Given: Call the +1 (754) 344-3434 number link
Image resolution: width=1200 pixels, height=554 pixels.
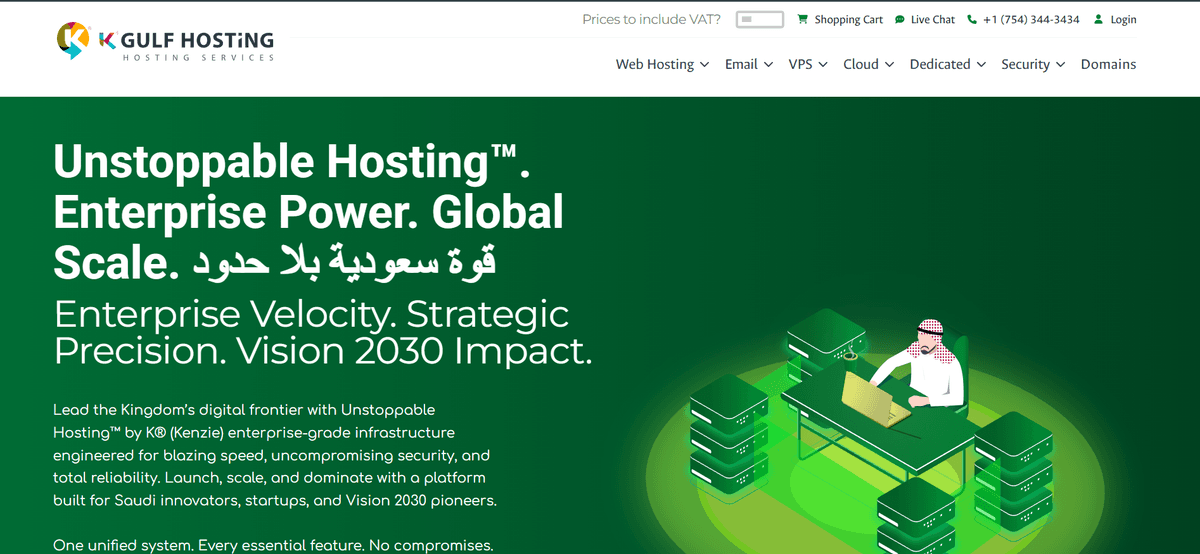Looking at the screenshot, I should click(1031, 20).
